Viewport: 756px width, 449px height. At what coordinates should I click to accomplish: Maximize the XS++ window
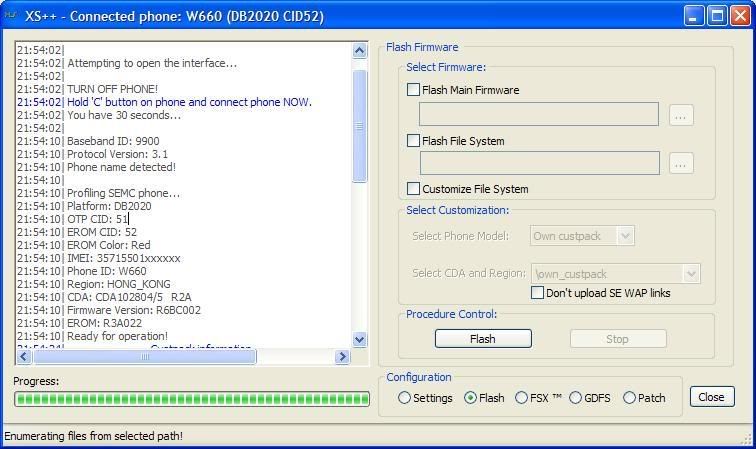(x=717, y=16)
